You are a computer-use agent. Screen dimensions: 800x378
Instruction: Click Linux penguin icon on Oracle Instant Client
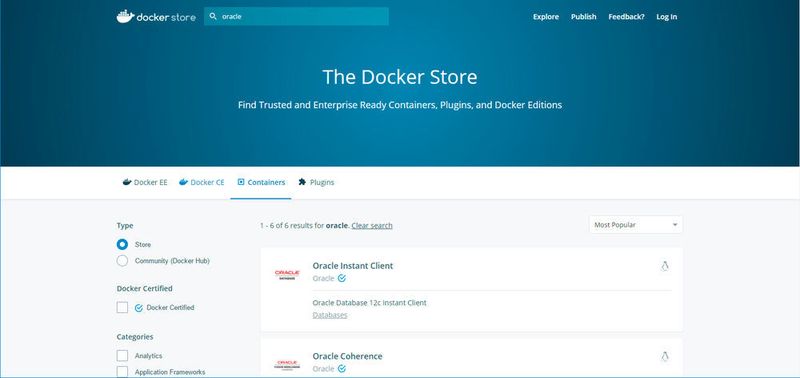(665, 266)
